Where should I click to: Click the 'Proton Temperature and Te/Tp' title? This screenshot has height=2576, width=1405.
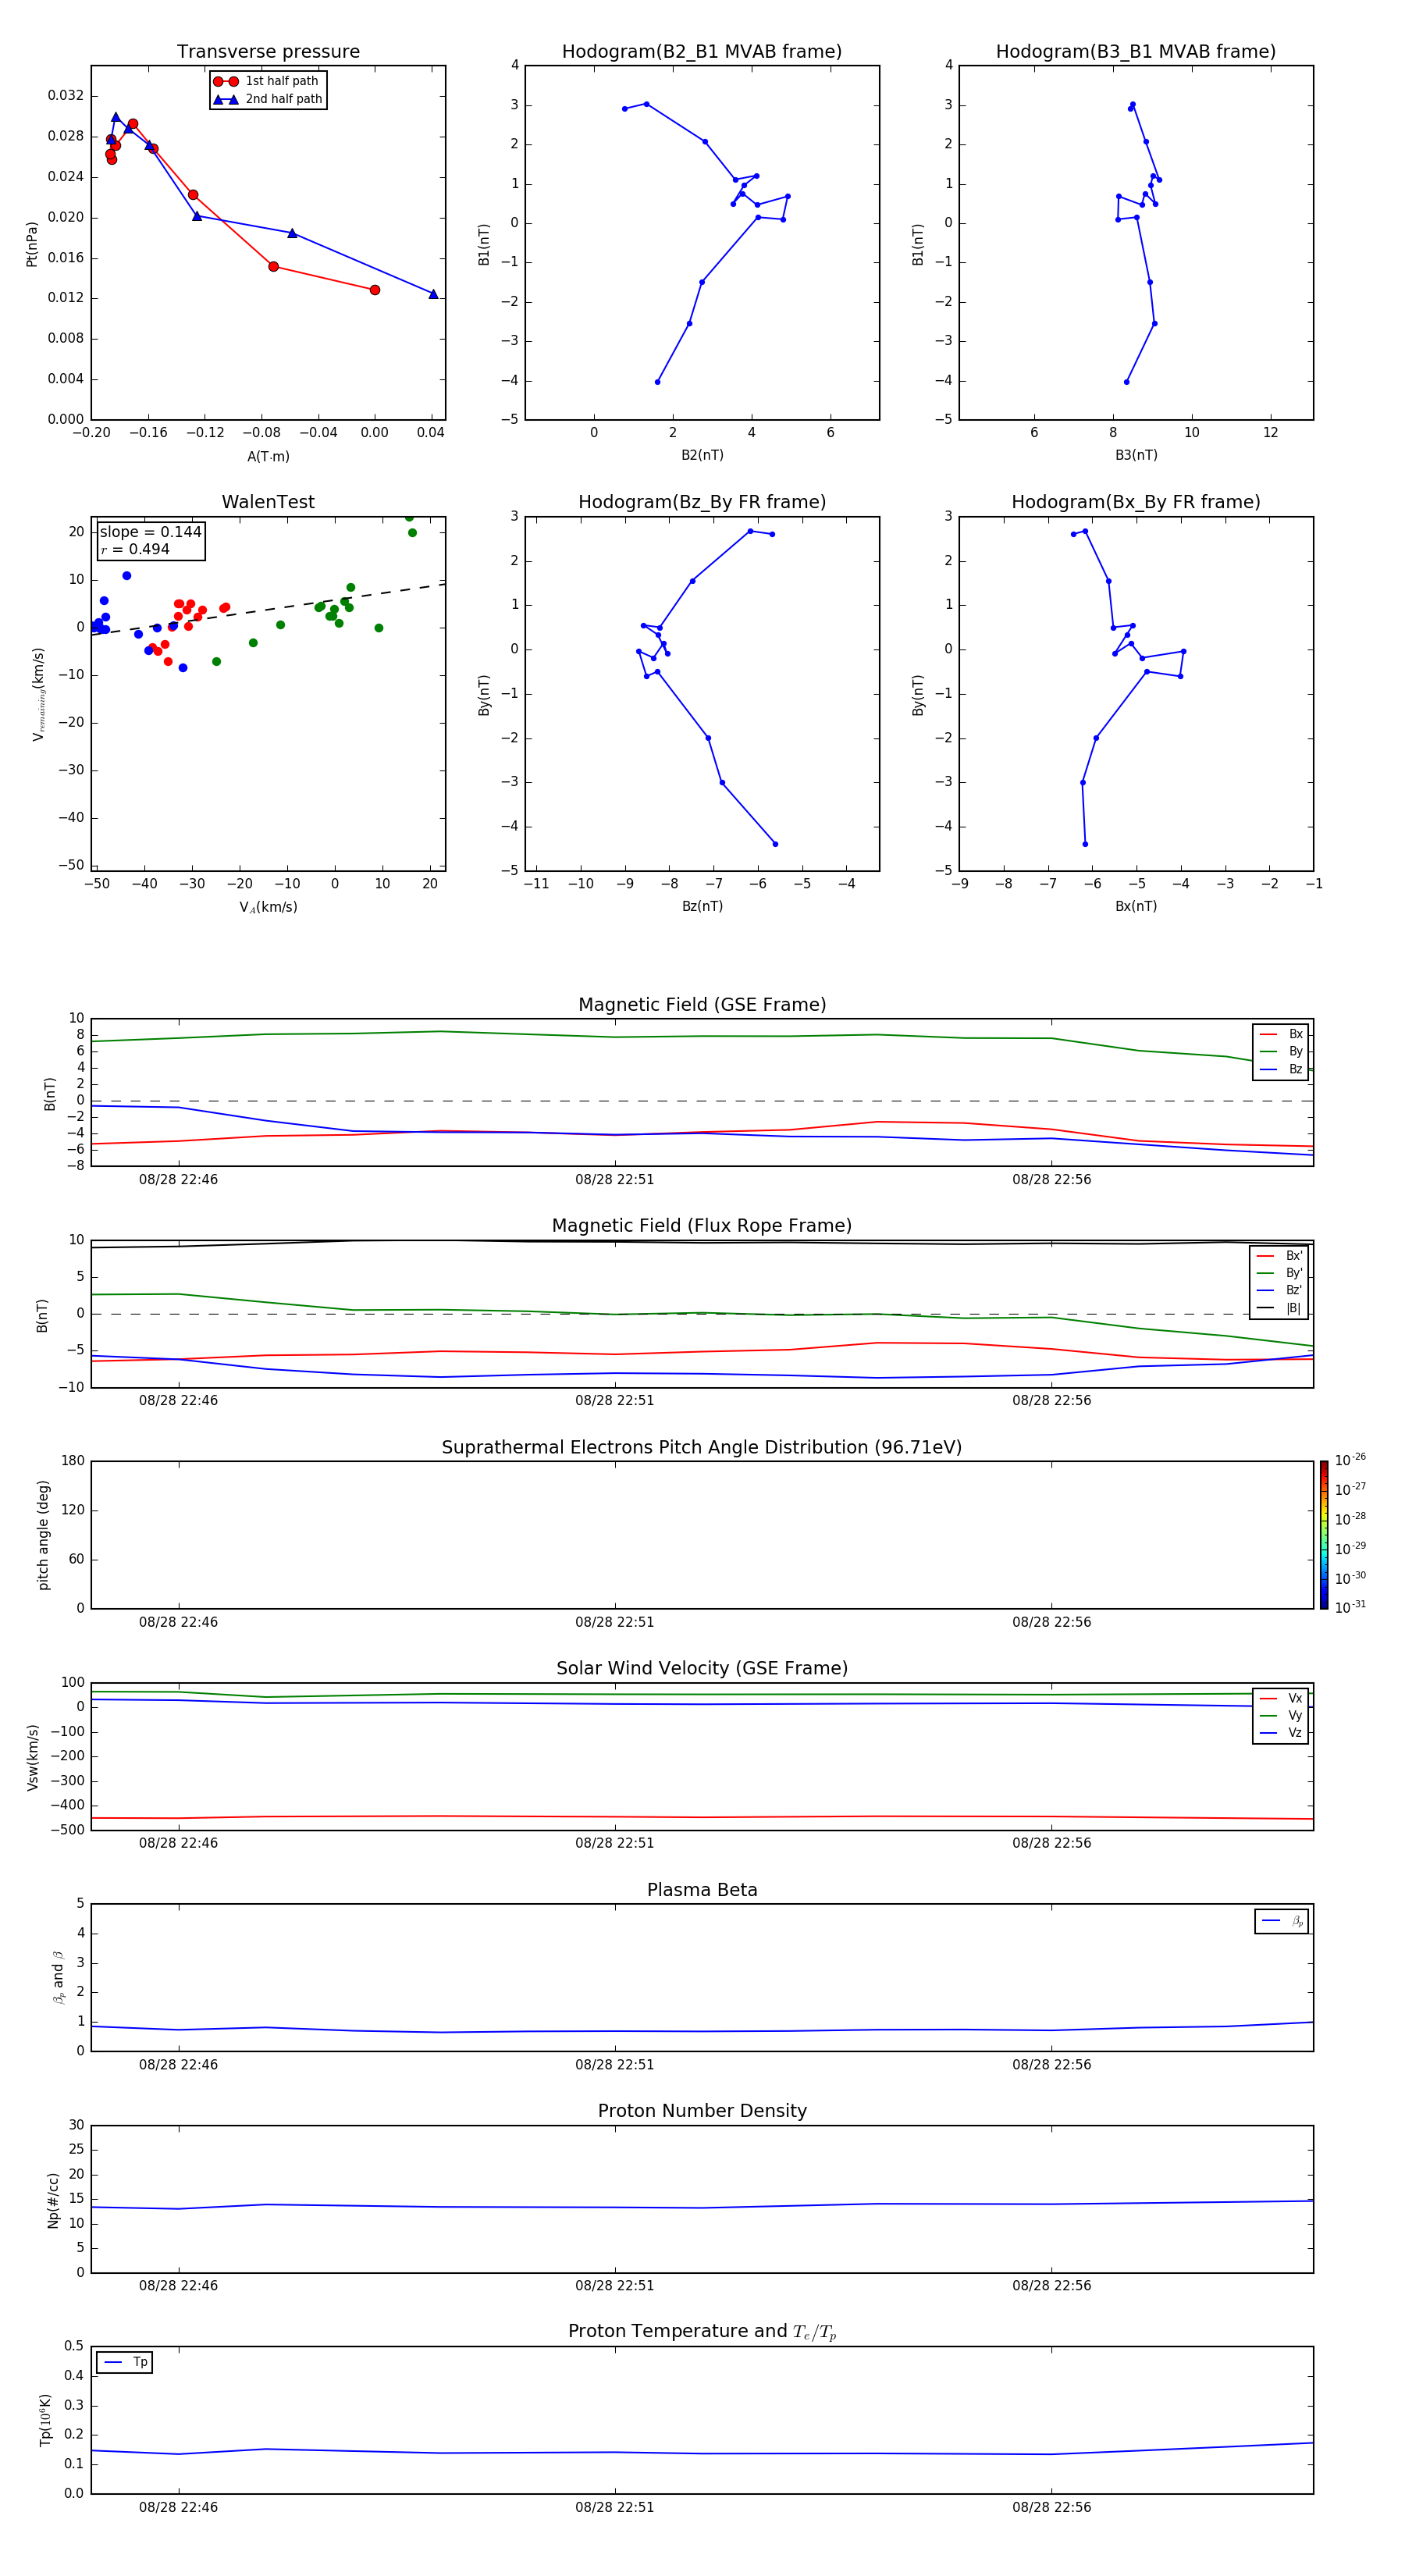[x=702, y=2331]
